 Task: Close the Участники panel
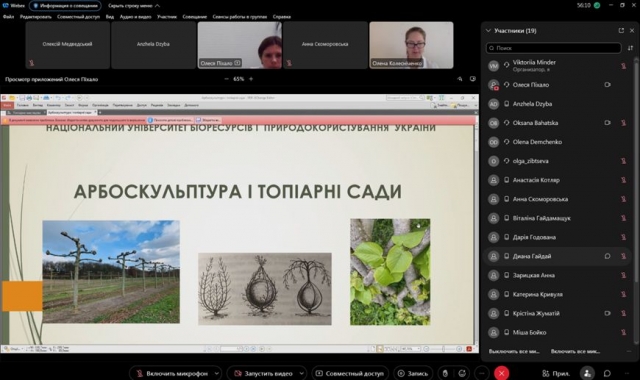[x=632, y=31]
